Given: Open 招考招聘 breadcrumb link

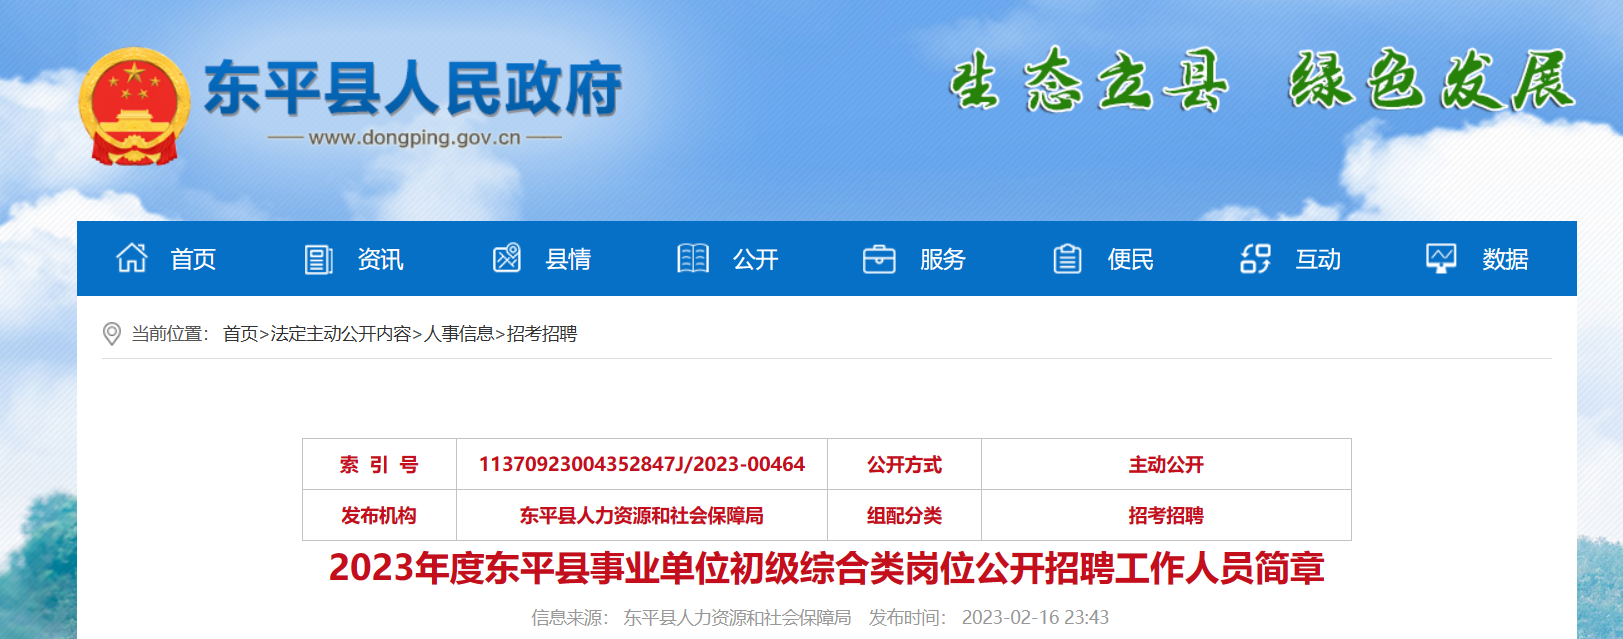Looking at the screenshot, I should pyautogui.click(x=542, y=334).
